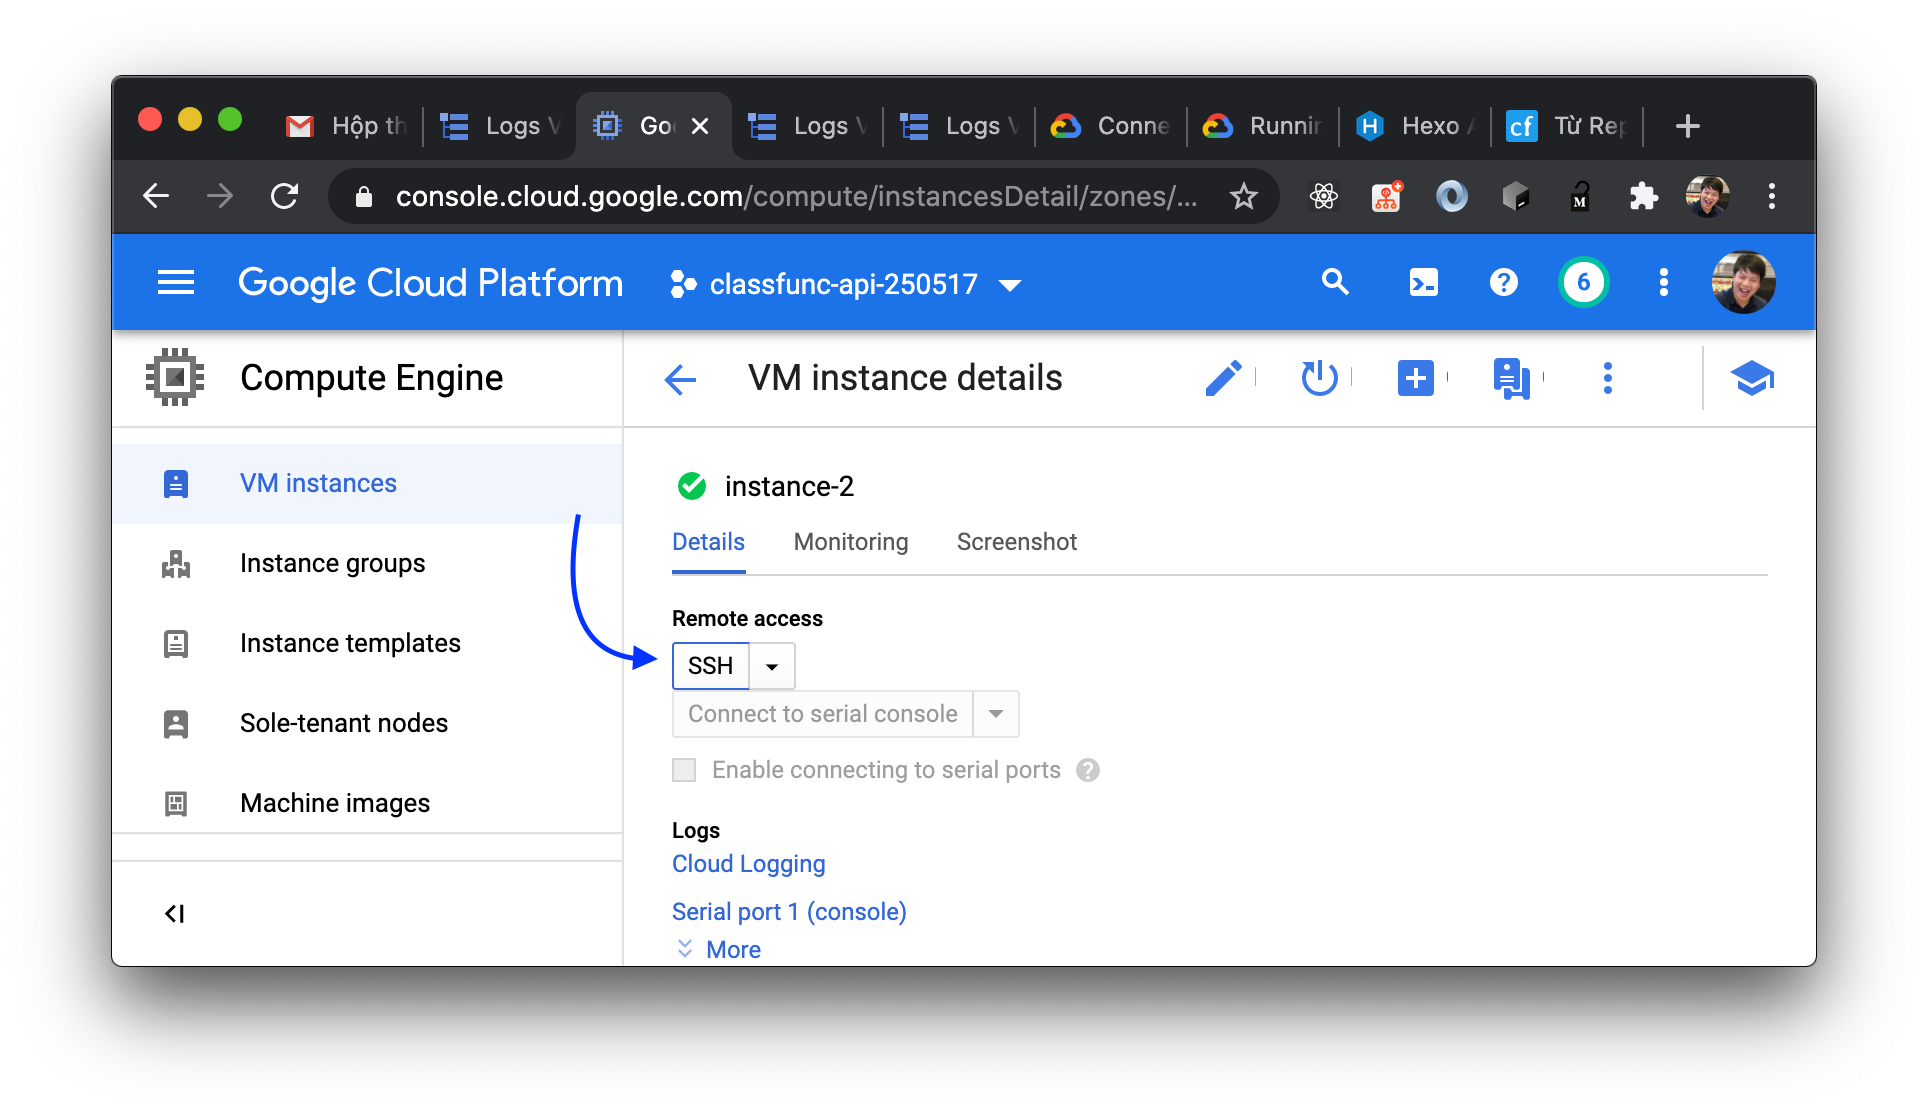Click the search magnifier icon
Screen dimensions: 1928x1114
point(1335,283)
